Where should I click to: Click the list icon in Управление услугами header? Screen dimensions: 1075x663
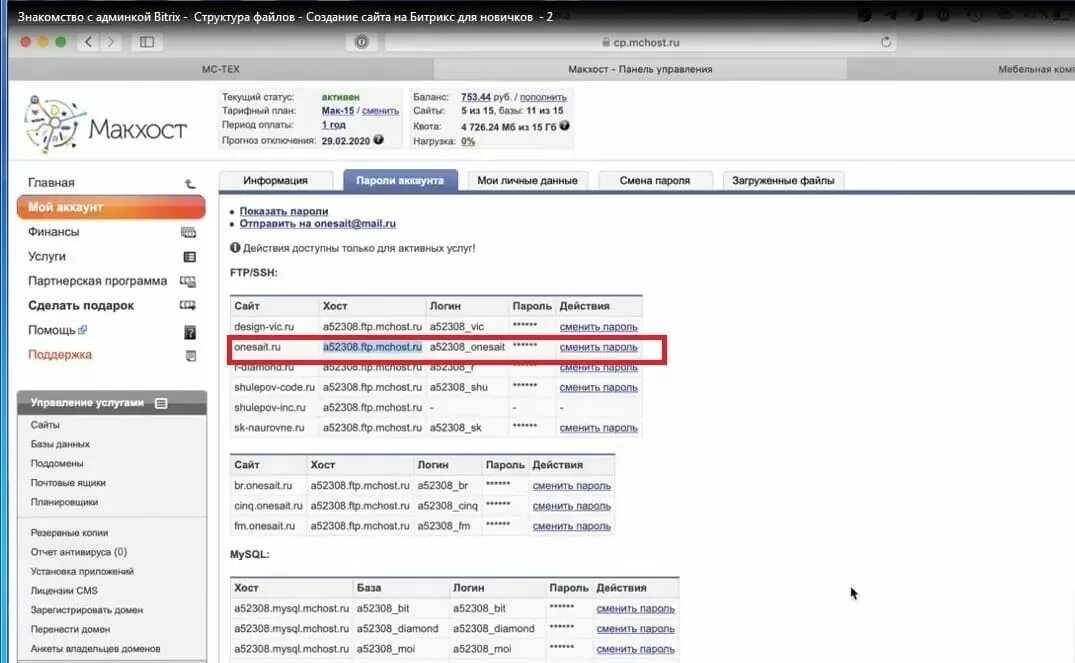161,403
